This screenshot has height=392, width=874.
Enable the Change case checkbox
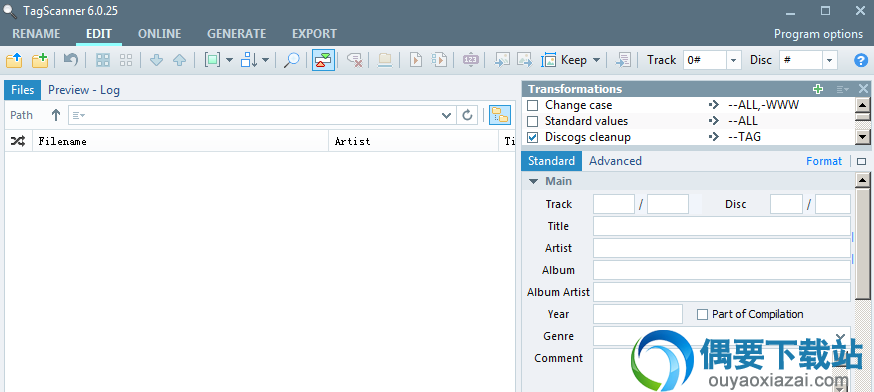(533, 105)
